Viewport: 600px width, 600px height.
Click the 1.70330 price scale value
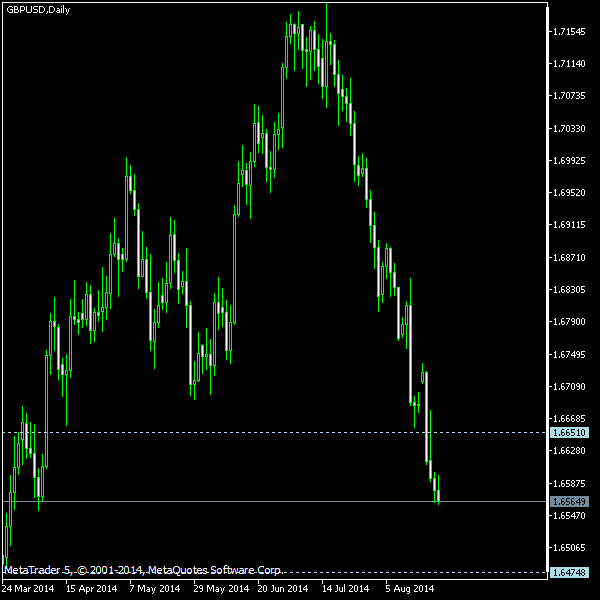[x=569, y=128]
